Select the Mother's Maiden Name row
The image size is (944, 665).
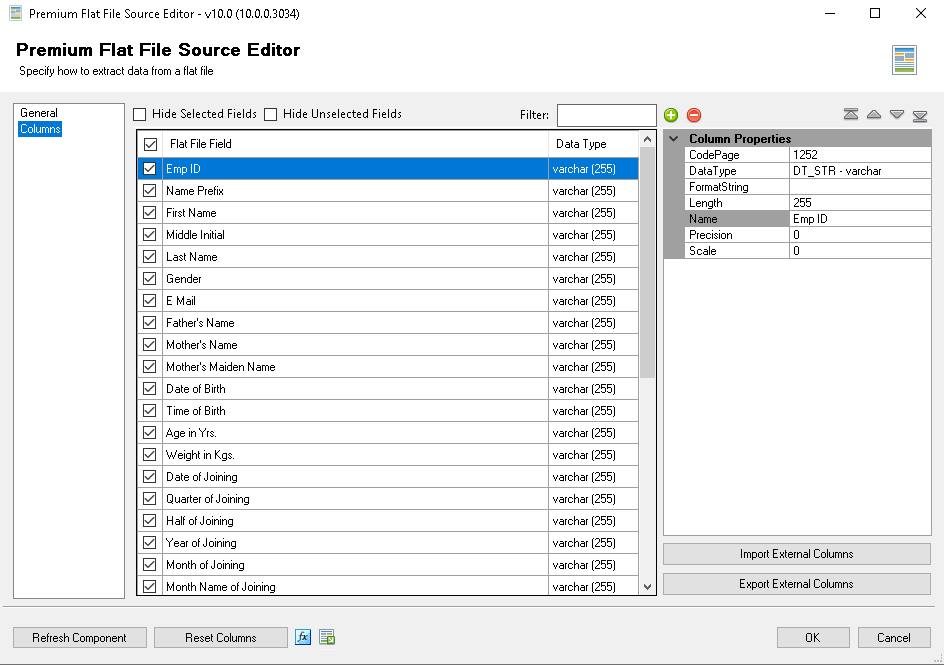(x=388, y=367)
